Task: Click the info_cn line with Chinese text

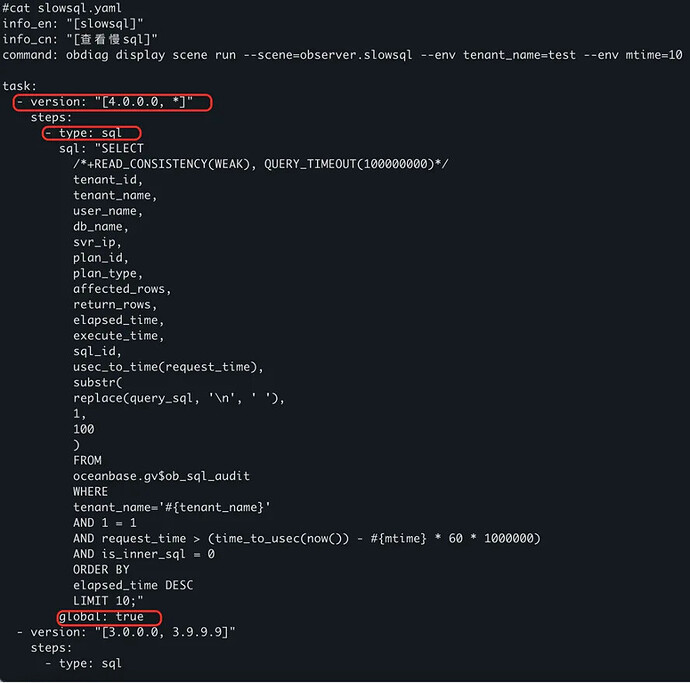Action: [80, 40]
